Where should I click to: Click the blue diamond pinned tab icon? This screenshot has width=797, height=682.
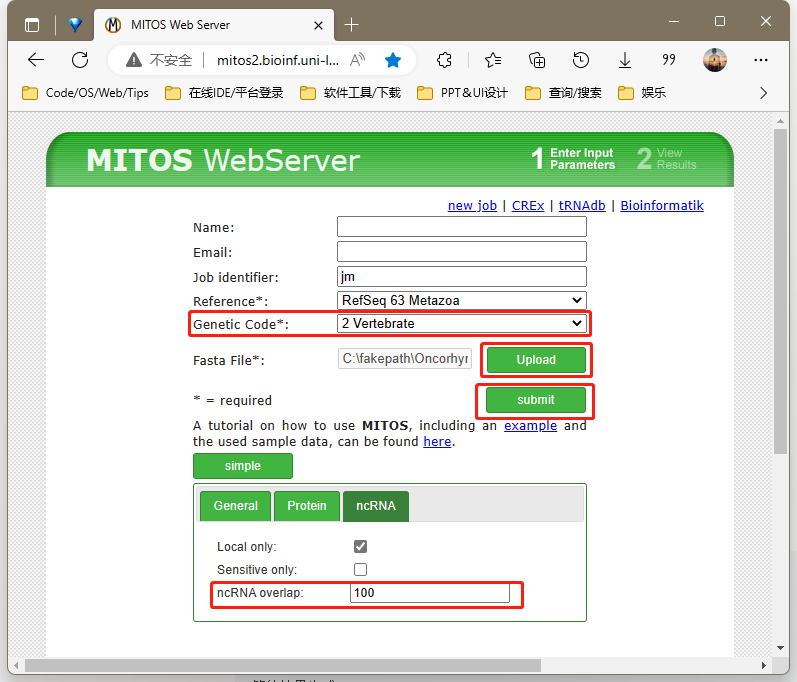pos(75,25)
